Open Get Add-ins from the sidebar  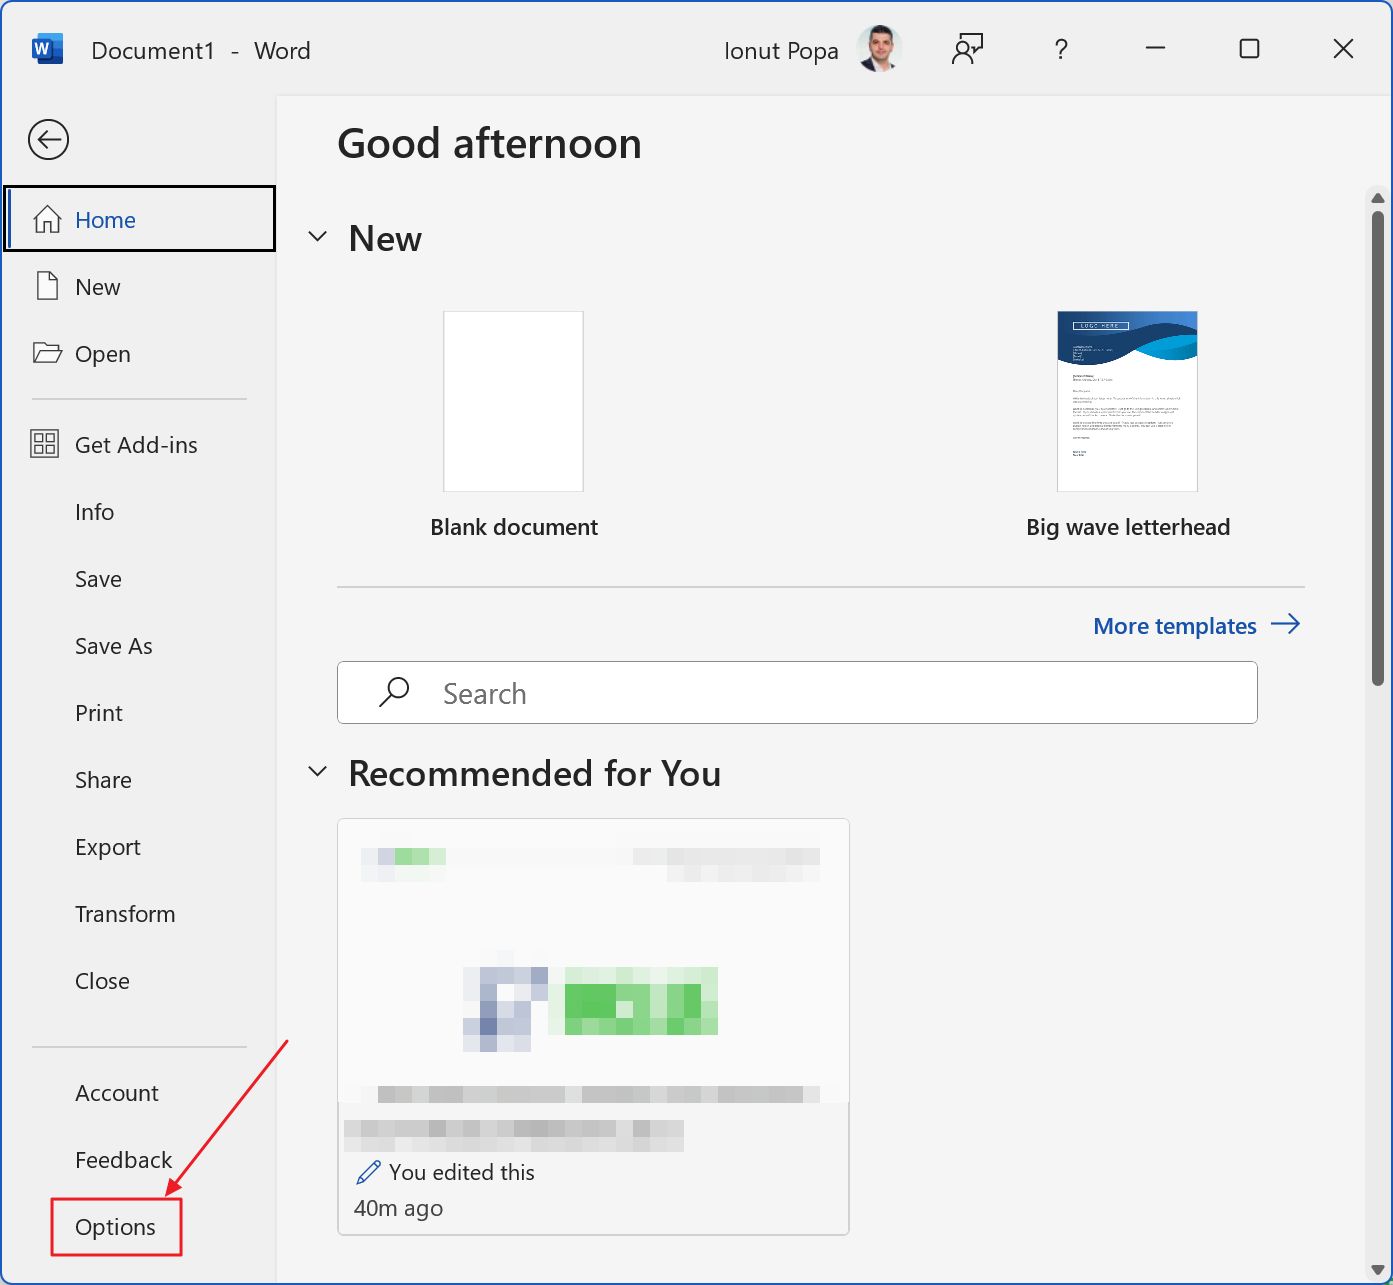pyautogui.click(x=140, y=445)
